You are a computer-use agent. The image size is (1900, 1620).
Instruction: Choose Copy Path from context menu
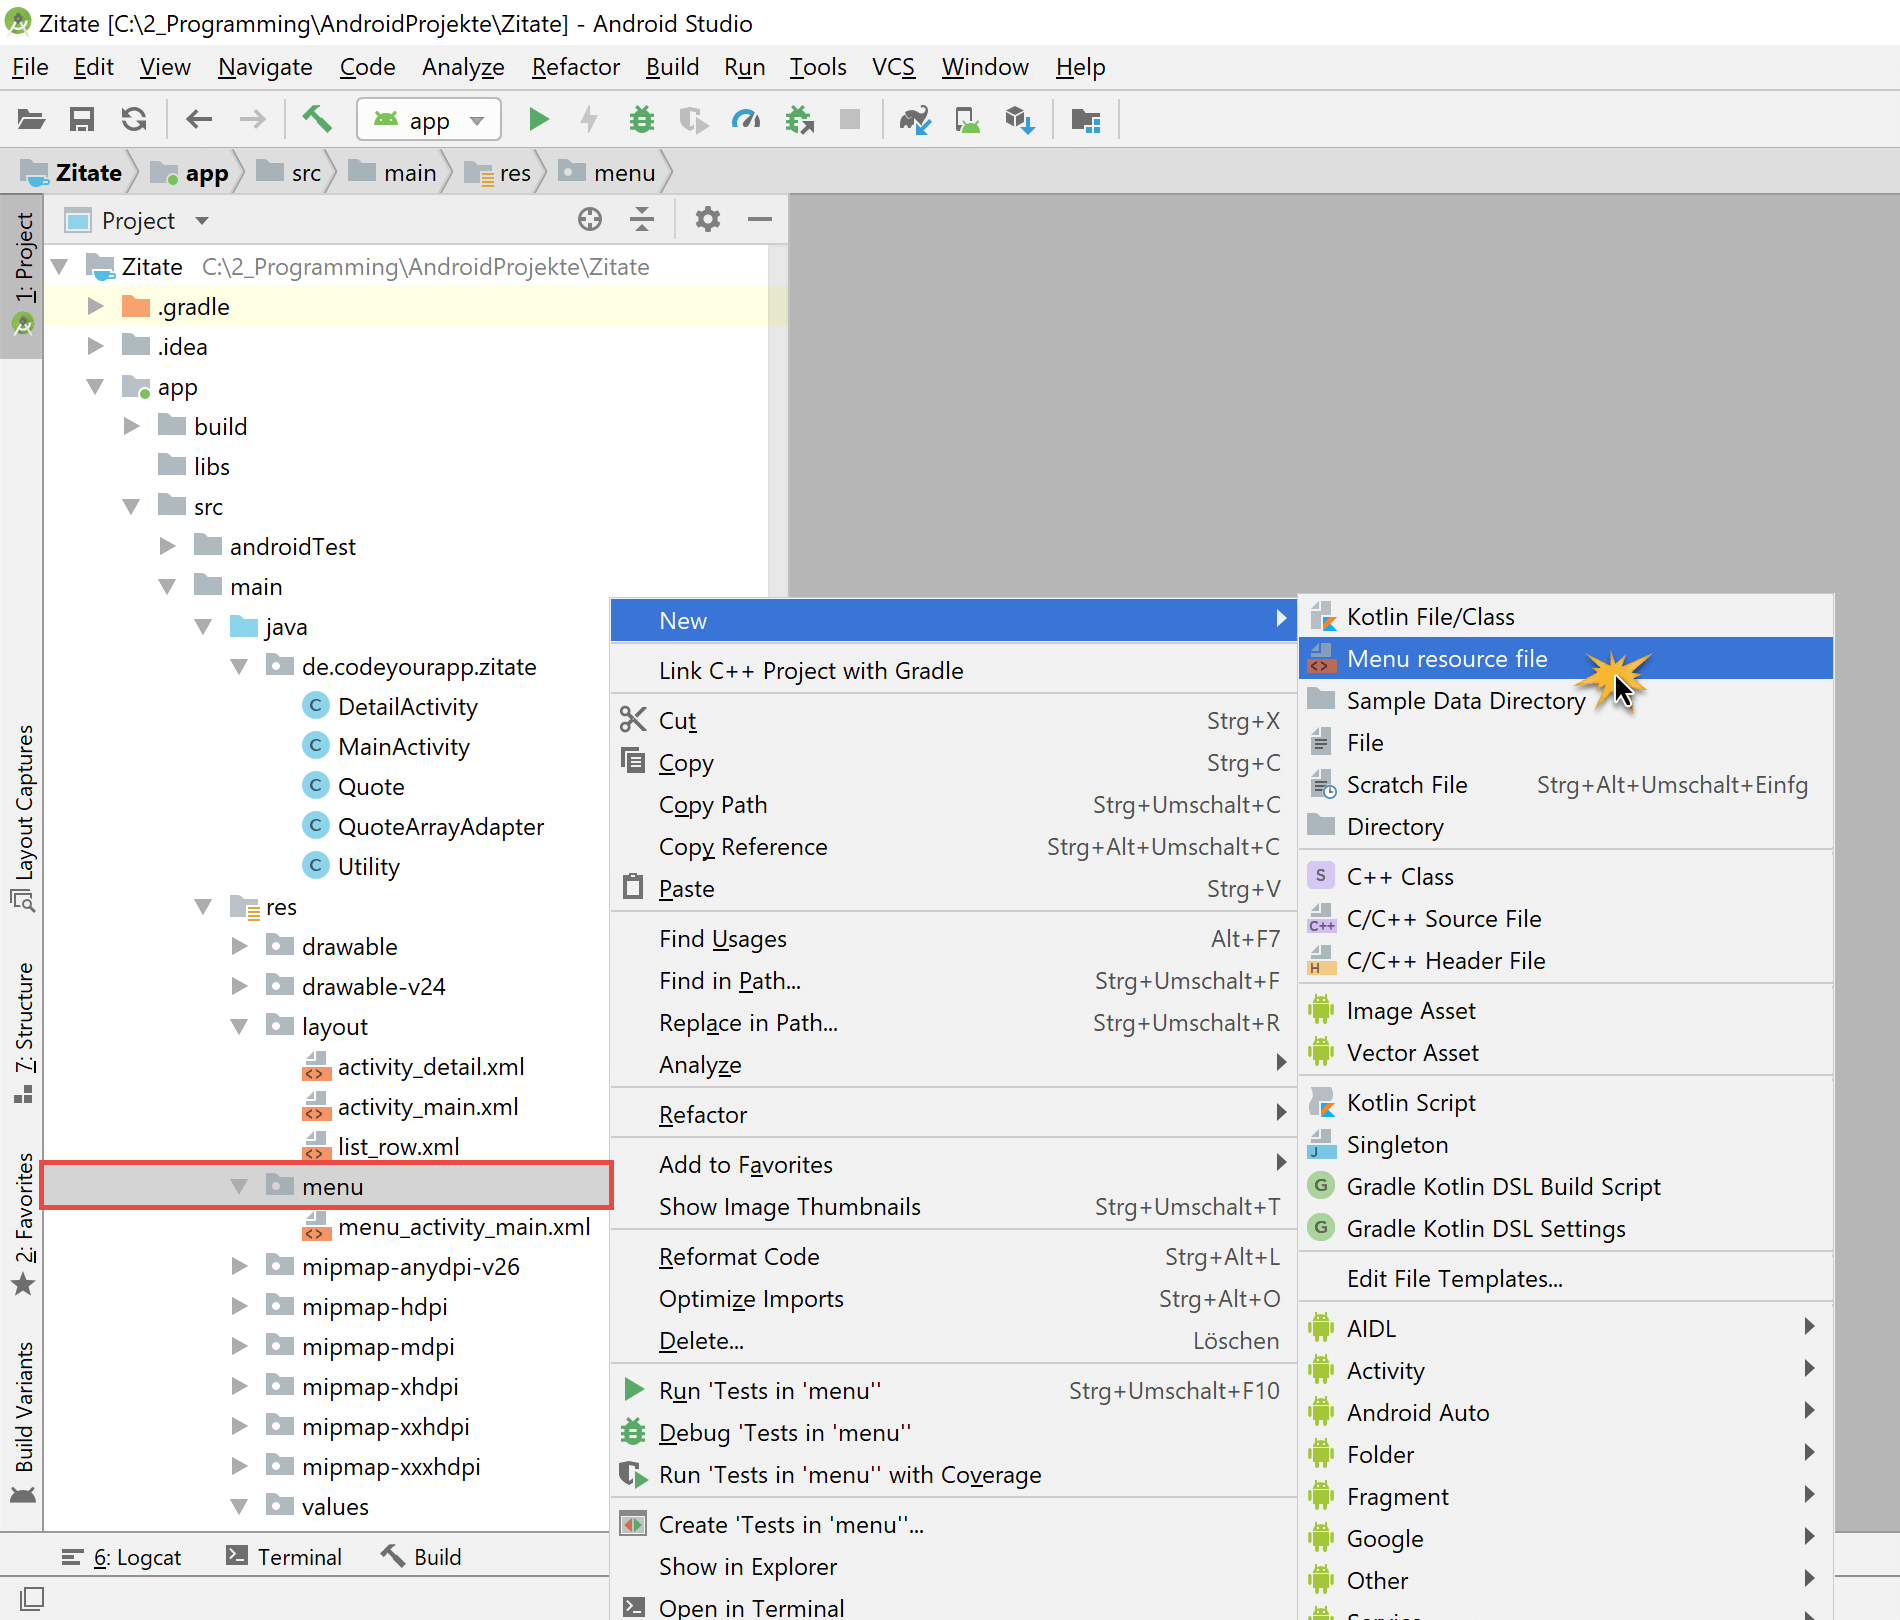(953, 804)
